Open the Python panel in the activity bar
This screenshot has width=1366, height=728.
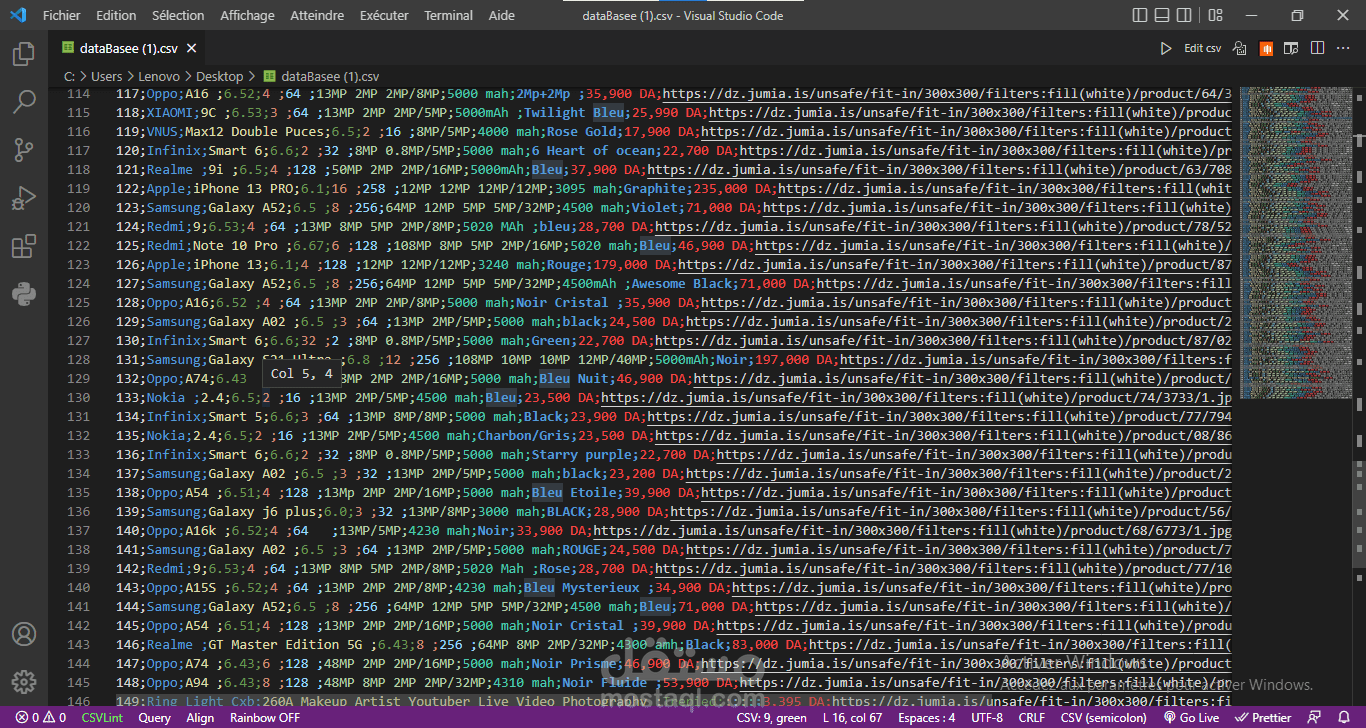point(24,294)
